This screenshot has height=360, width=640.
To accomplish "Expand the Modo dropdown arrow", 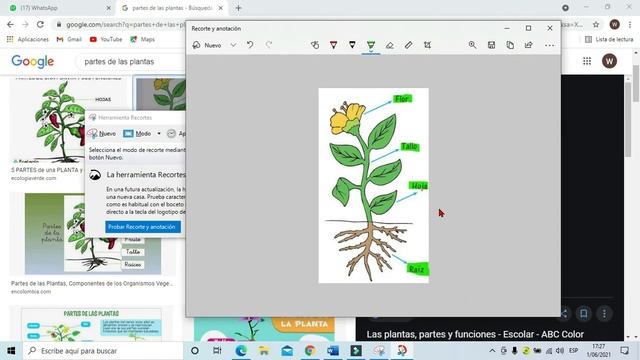I will (x=159, y=133).
